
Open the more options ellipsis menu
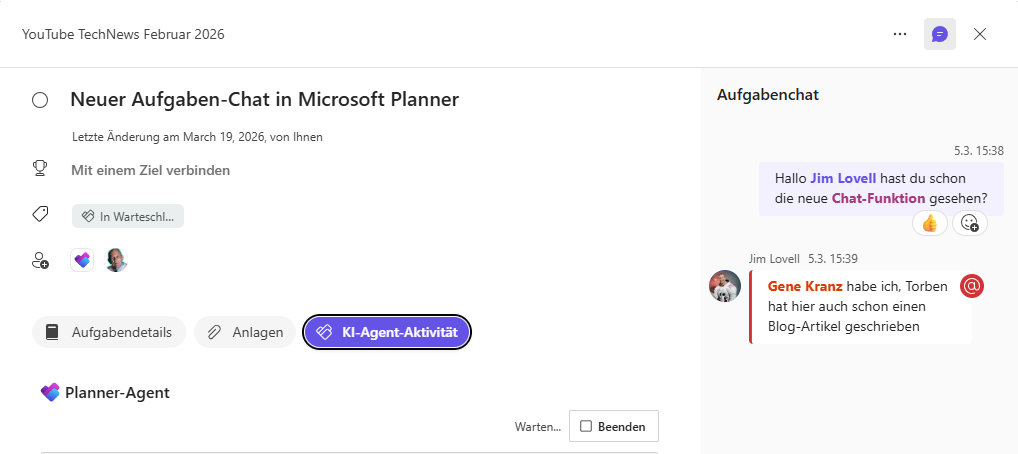click(900, 34)
